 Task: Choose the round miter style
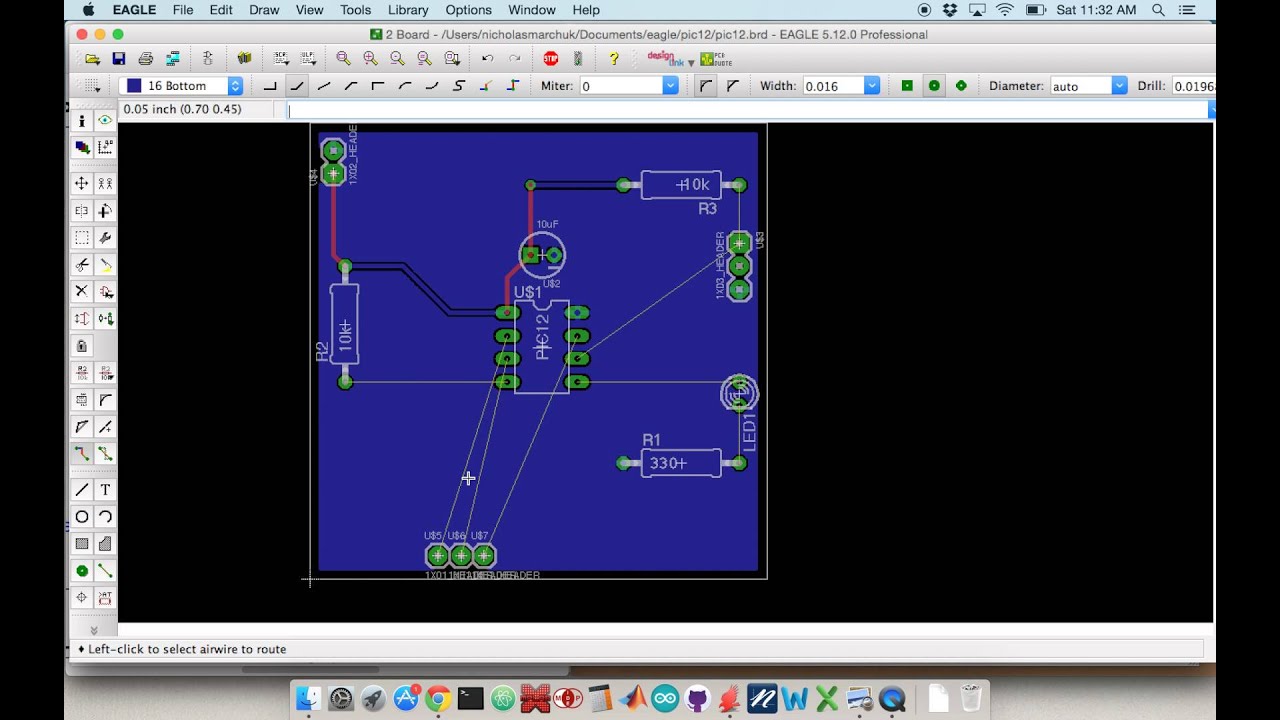[706, 86]
